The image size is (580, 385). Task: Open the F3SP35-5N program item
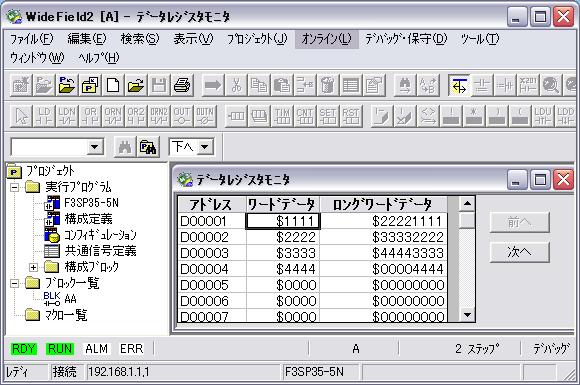pos(91,203)
